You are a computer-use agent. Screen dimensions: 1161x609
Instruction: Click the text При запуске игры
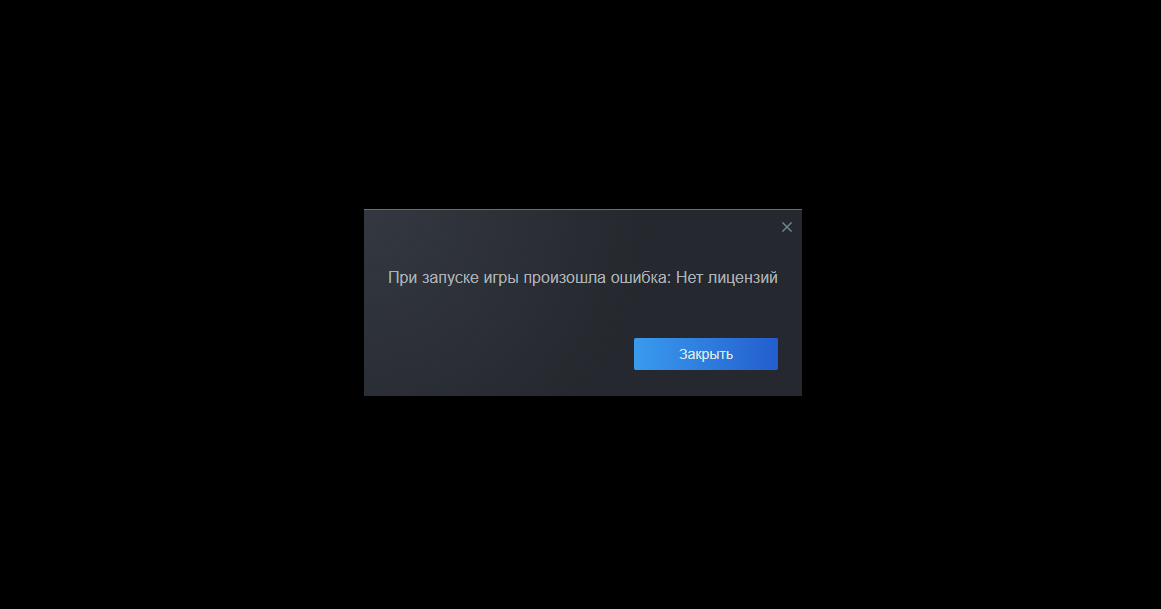pos(453,278)
